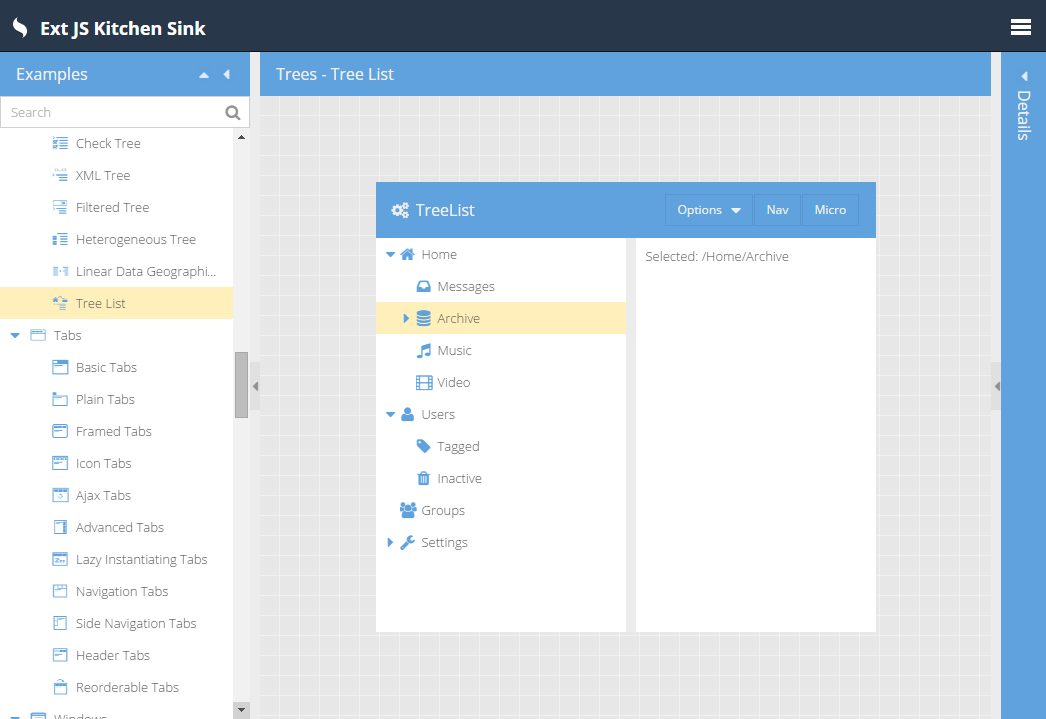The image size is (1046, 719).
Task: Collapse the Users node arrow
Action: 390,415
